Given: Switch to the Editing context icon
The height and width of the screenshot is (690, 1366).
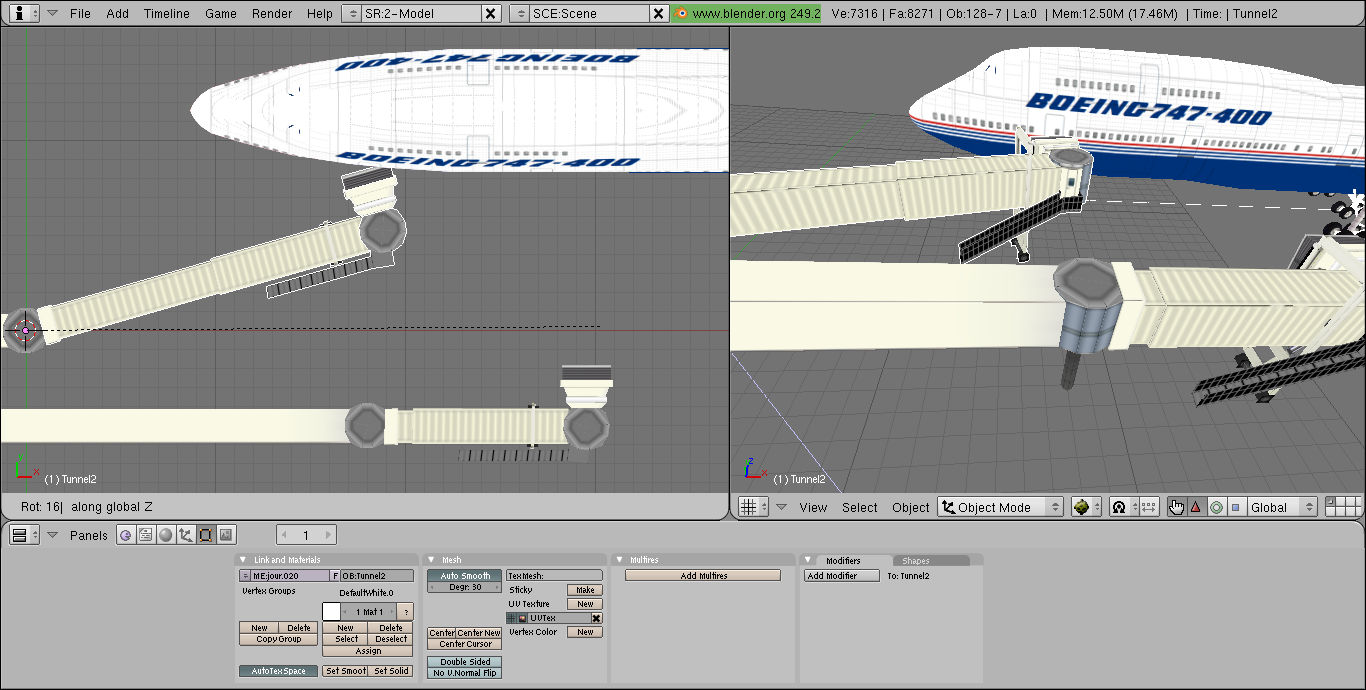Looking at the screenshot, I should coord(206,535).
